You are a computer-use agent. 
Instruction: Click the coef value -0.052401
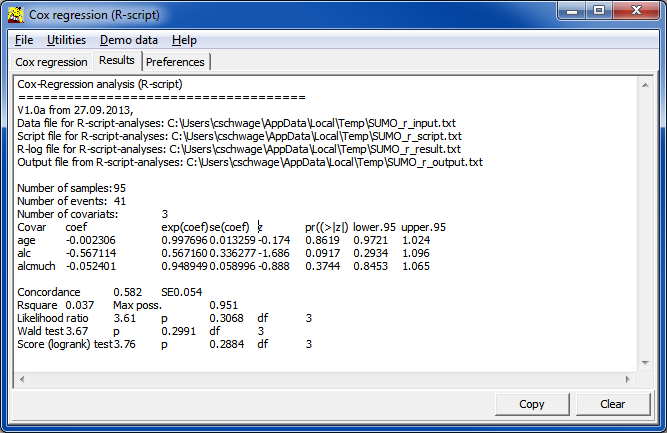pyautogui.click(x=91, y=266)
